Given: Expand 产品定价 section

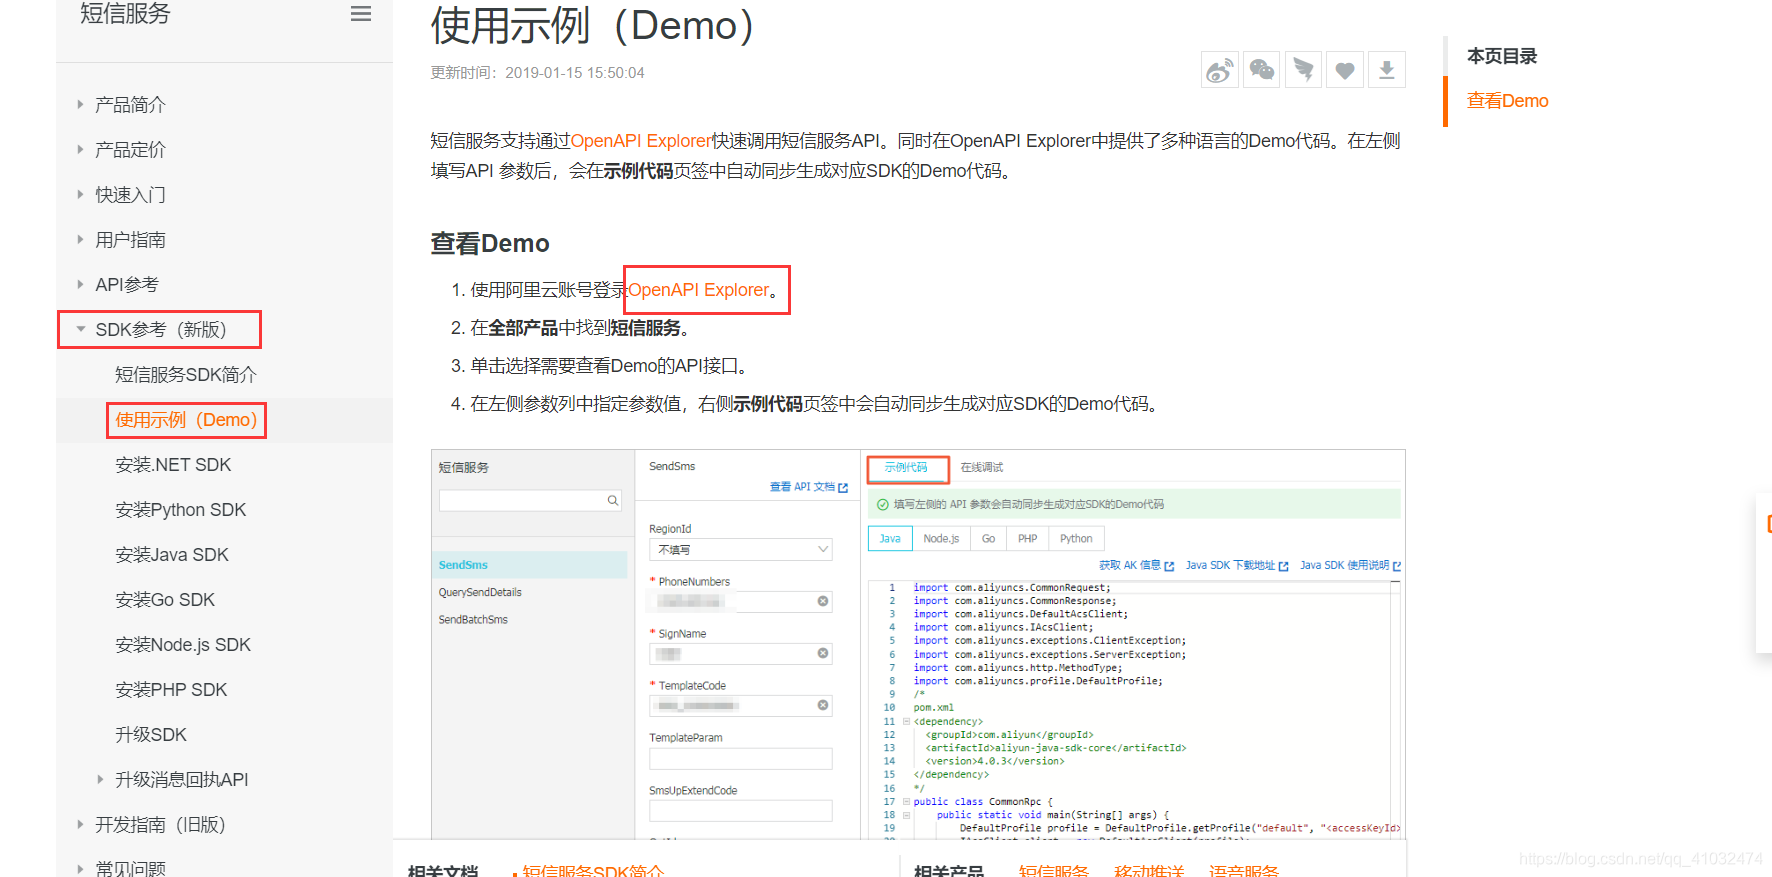Looking at the screenshot, I should [80, 149].
